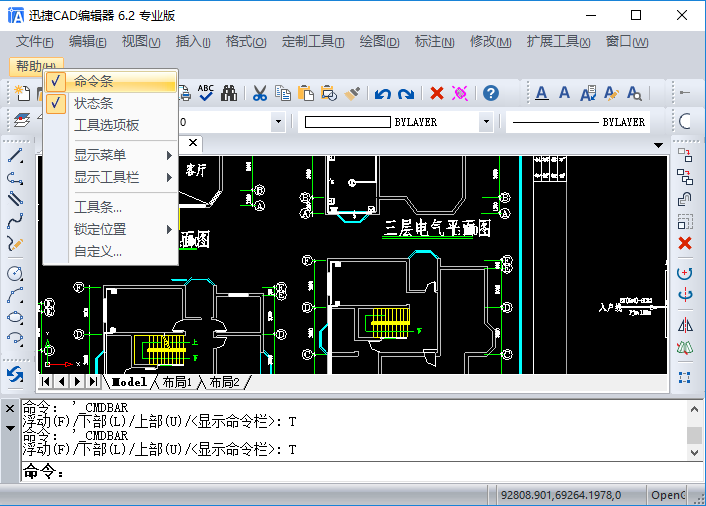This screenshot has width=706, height=506.
Task: Close the current drawing document tab
Action: 193,143
